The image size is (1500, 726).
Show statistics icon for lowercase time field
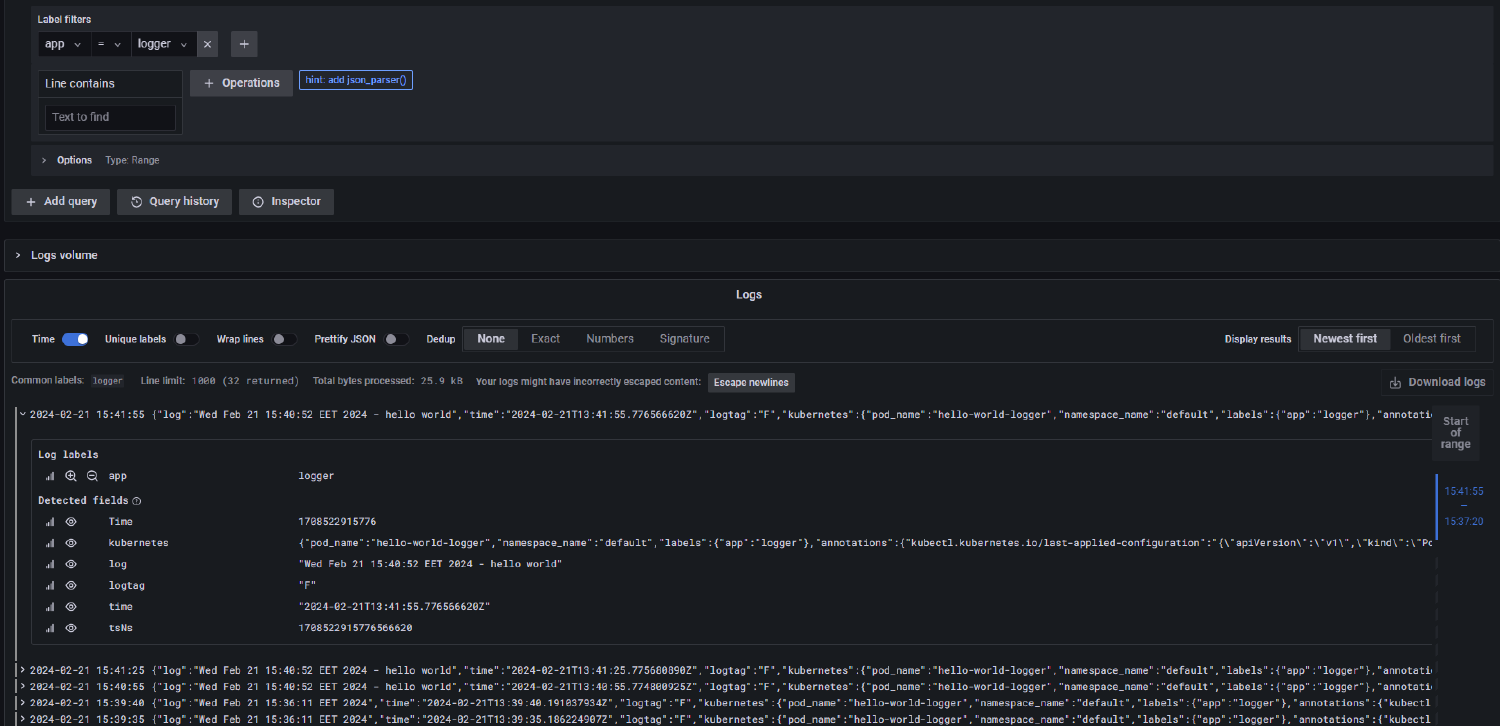[50, 607]
